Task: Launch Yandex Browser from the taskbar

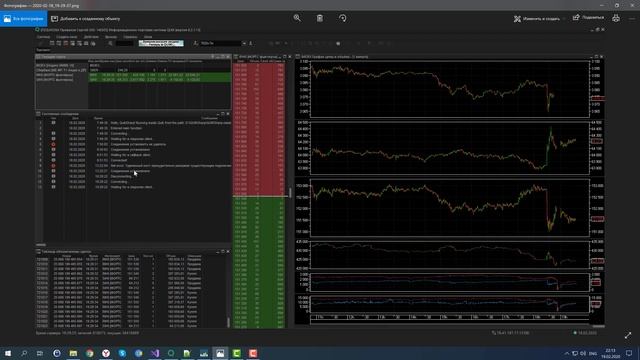Action: (x=106, y=353)
